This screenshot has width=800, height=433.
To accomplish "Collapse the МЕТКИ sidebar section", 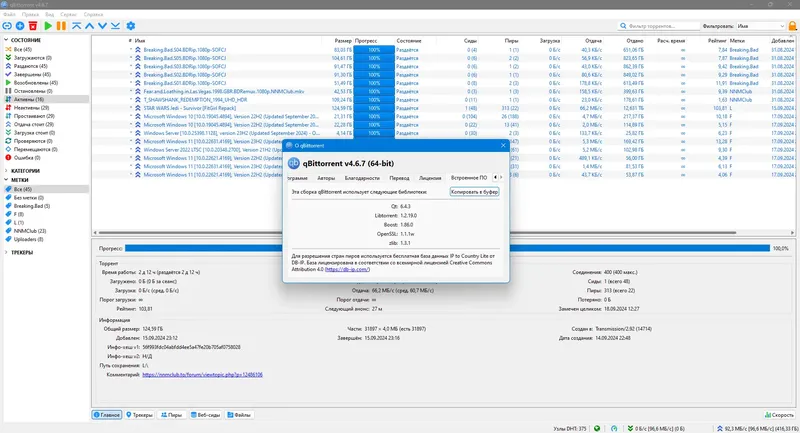I will pos(6,180).
